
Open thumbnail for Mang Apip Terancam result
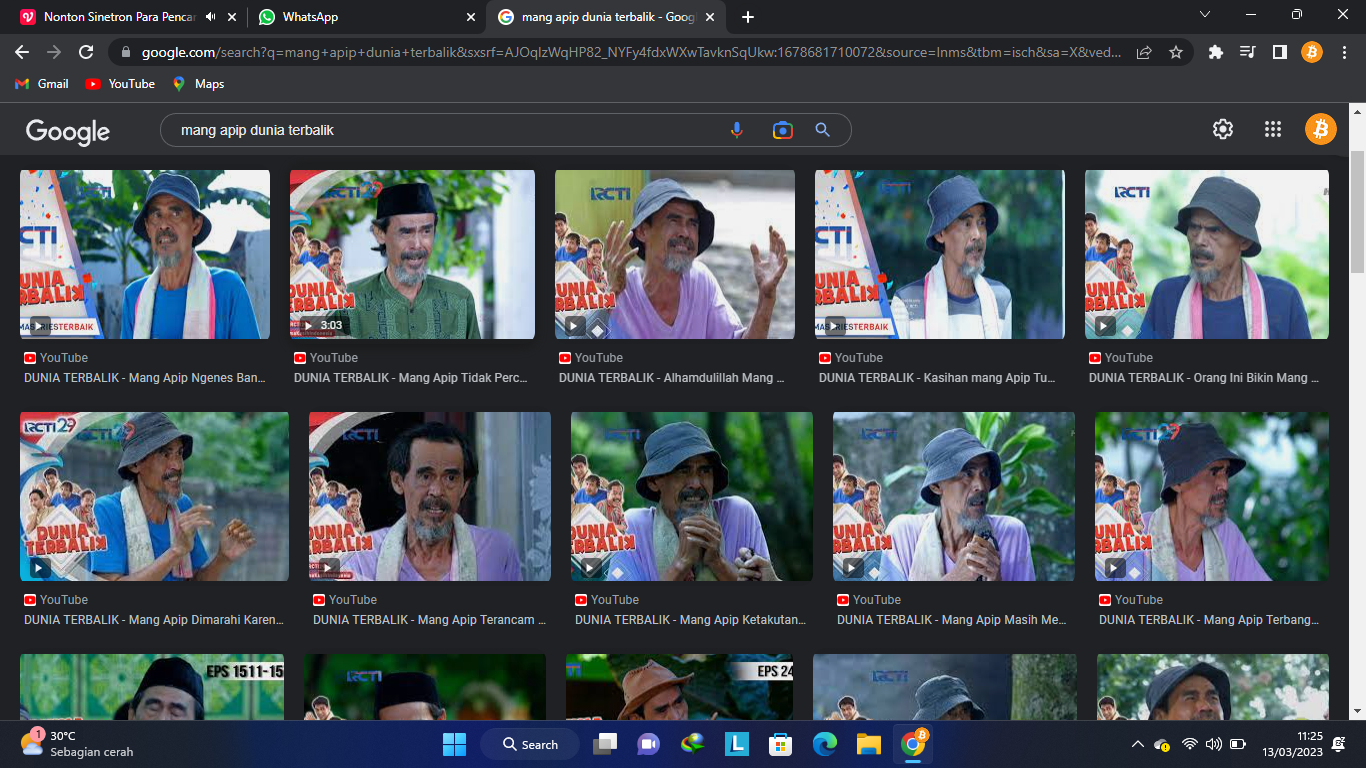coord(430,496)
